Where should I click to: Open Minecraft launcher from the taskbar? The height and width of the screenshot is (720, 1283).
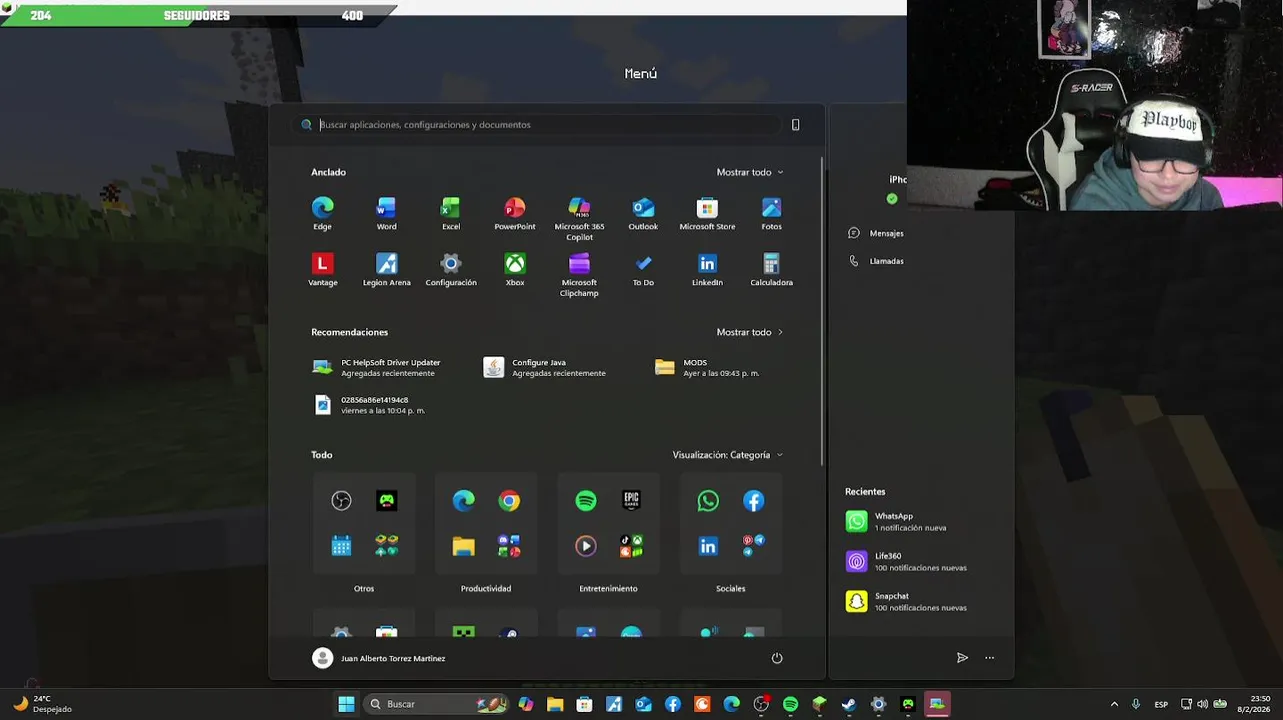point(819,704)
